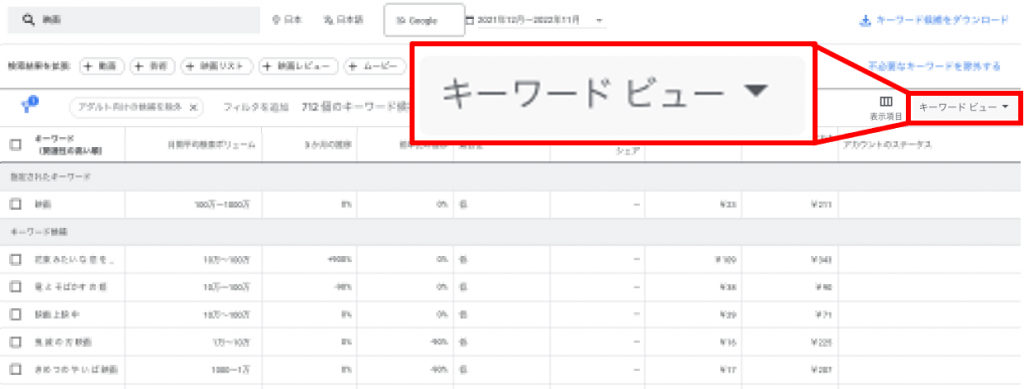Change the 日本 location target
Image resolution: width=1024 pixels, height=389 pixels.
tap(287, 20)
